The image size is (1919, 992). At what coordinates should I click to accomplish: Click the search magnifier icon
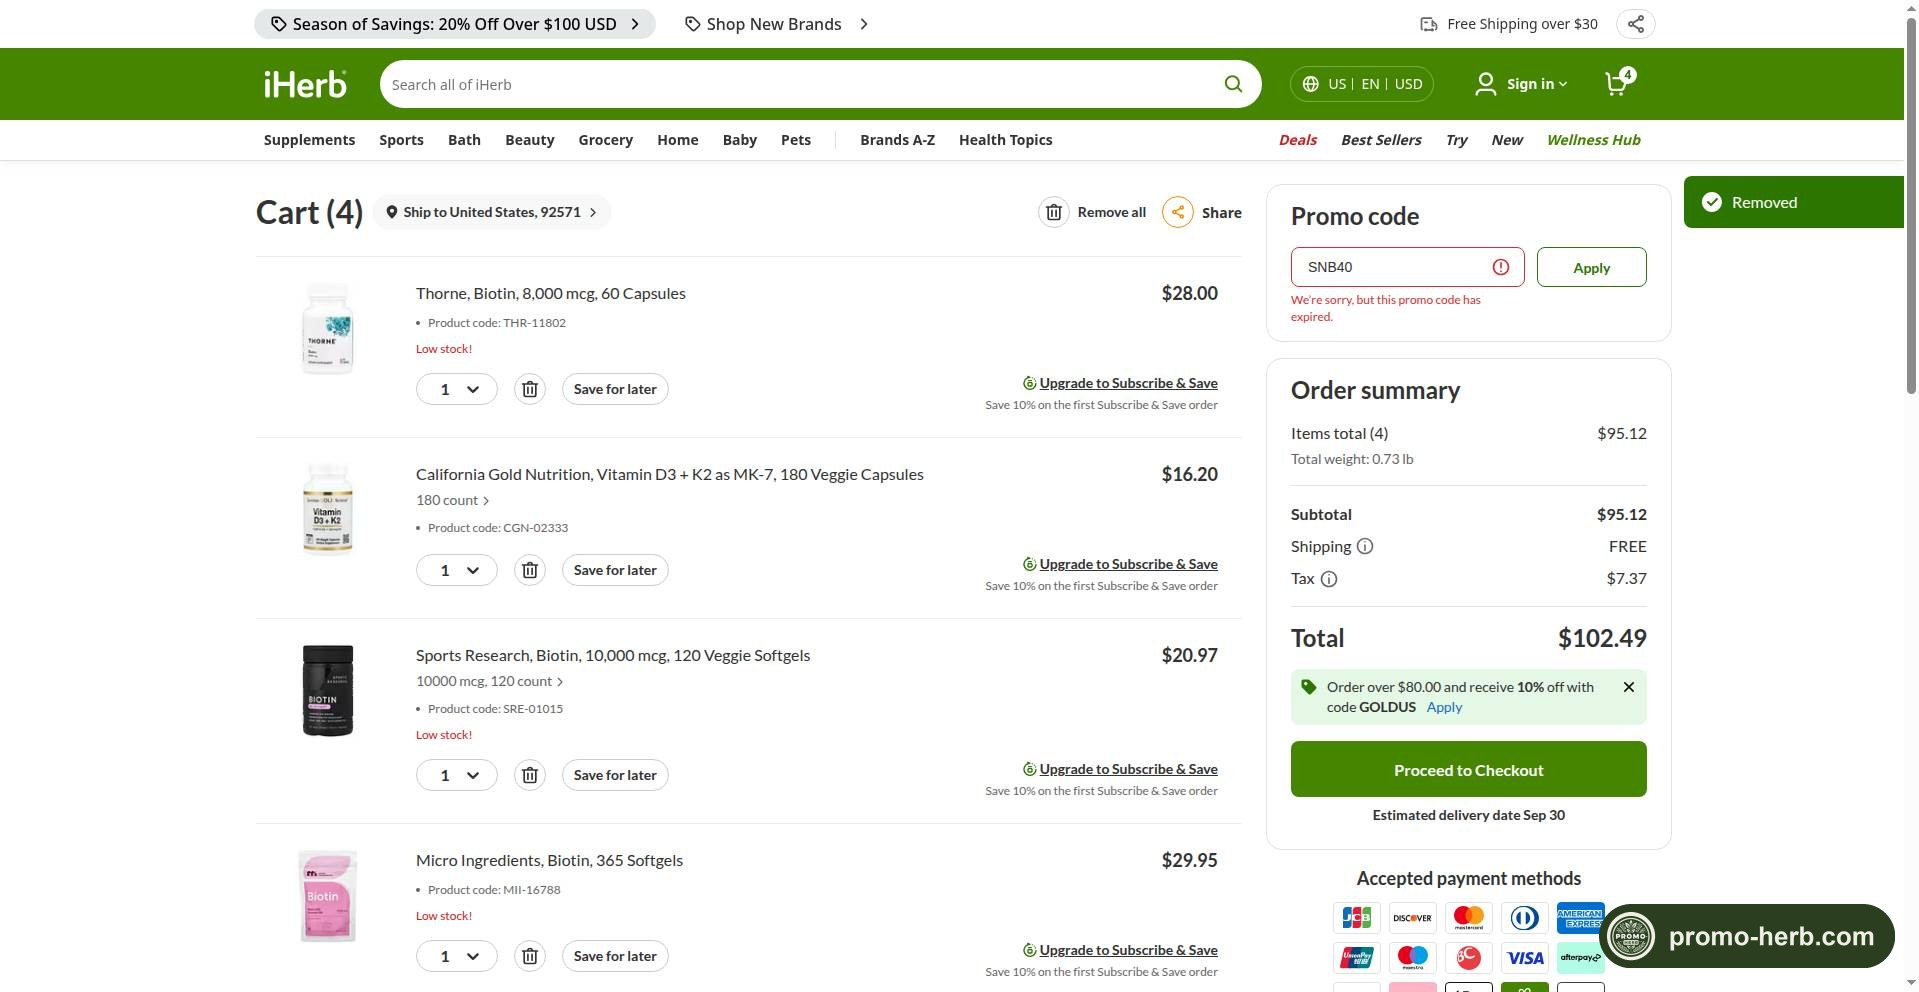click(x=1233, y=84)
